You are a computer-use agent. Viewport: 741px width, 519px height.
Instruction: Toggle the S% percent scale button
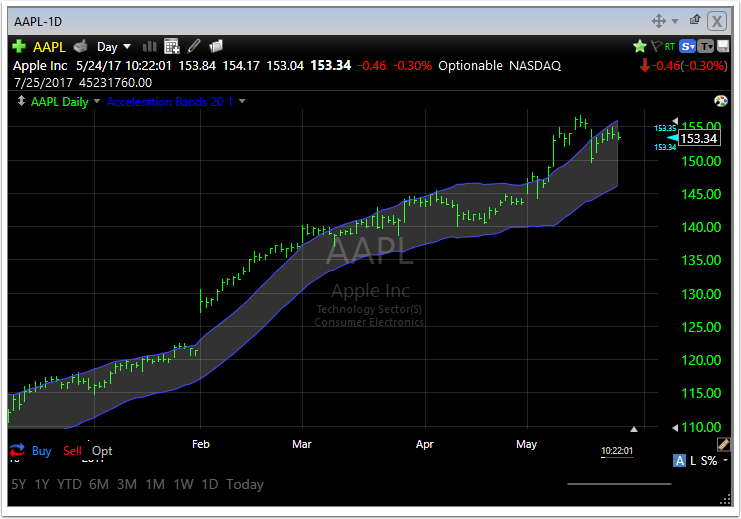tap(709, 460)
